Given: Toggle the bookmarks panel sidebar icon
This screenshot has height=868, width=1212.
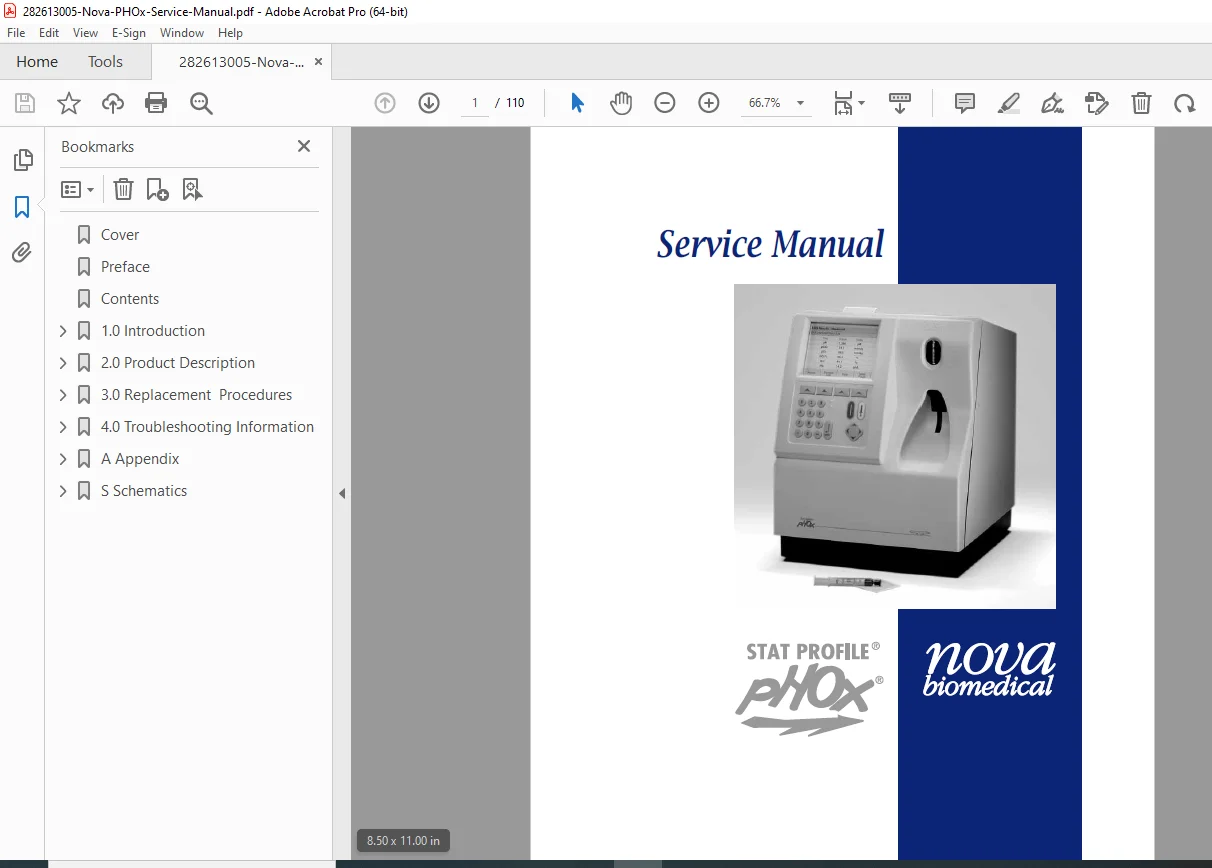Looking at the screenshot, I should pyautogui.click(x=22, y=207).
